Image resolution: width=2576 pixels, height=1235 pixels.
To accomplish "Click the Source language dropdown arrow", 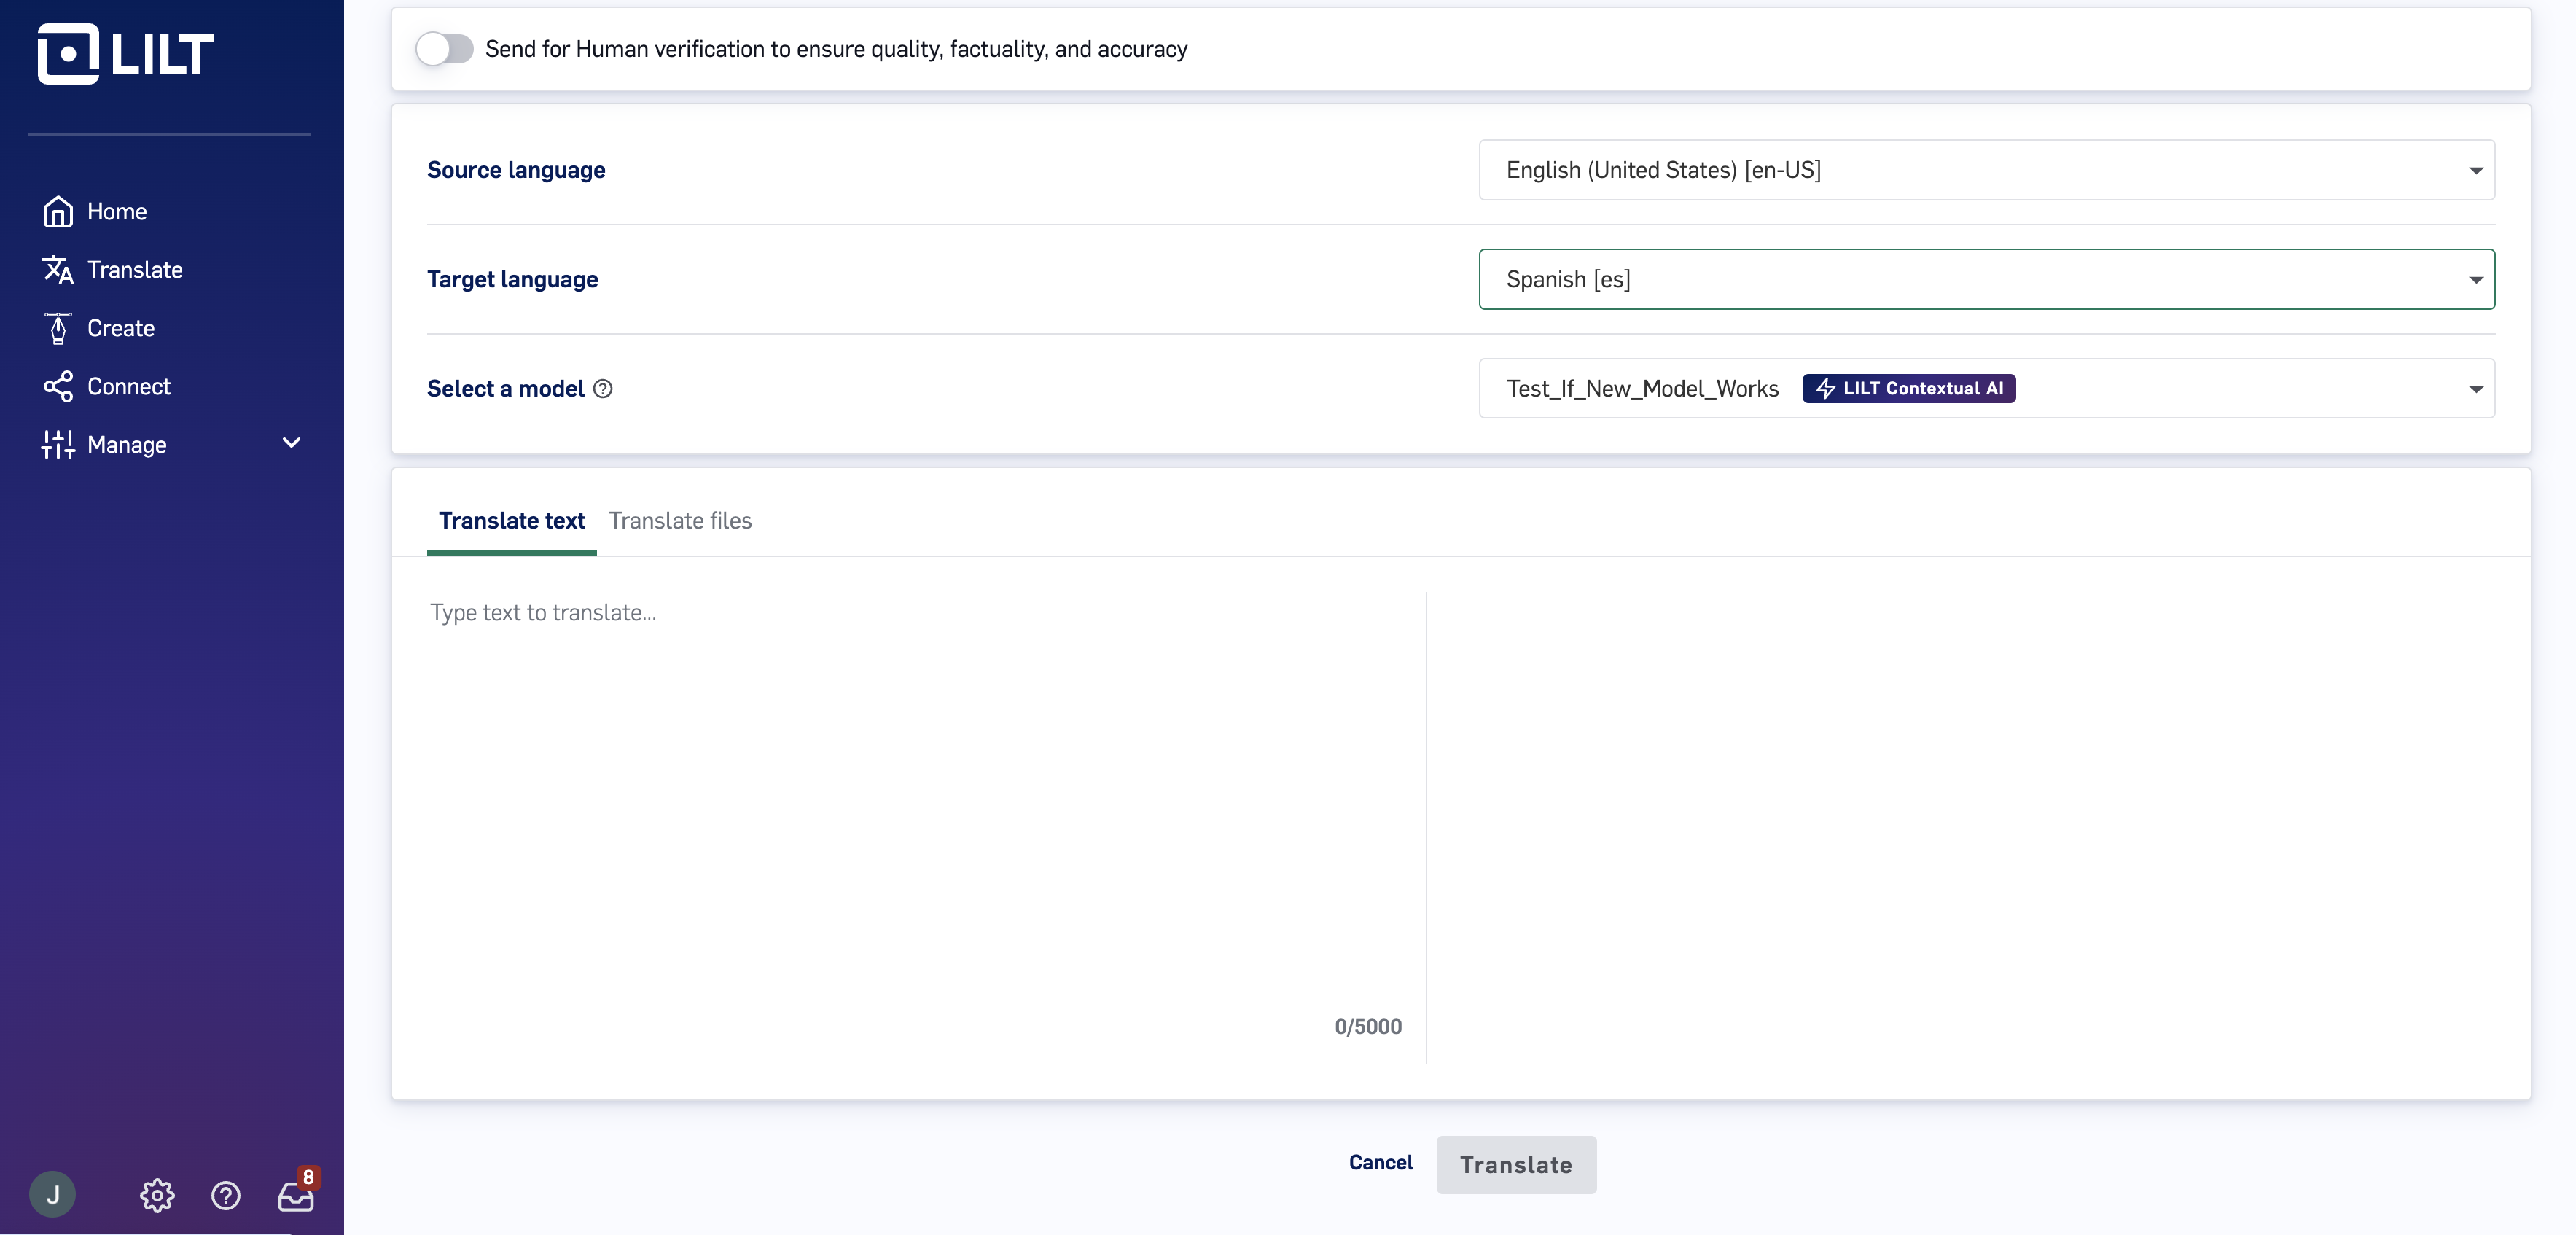I will point(2476,171).
